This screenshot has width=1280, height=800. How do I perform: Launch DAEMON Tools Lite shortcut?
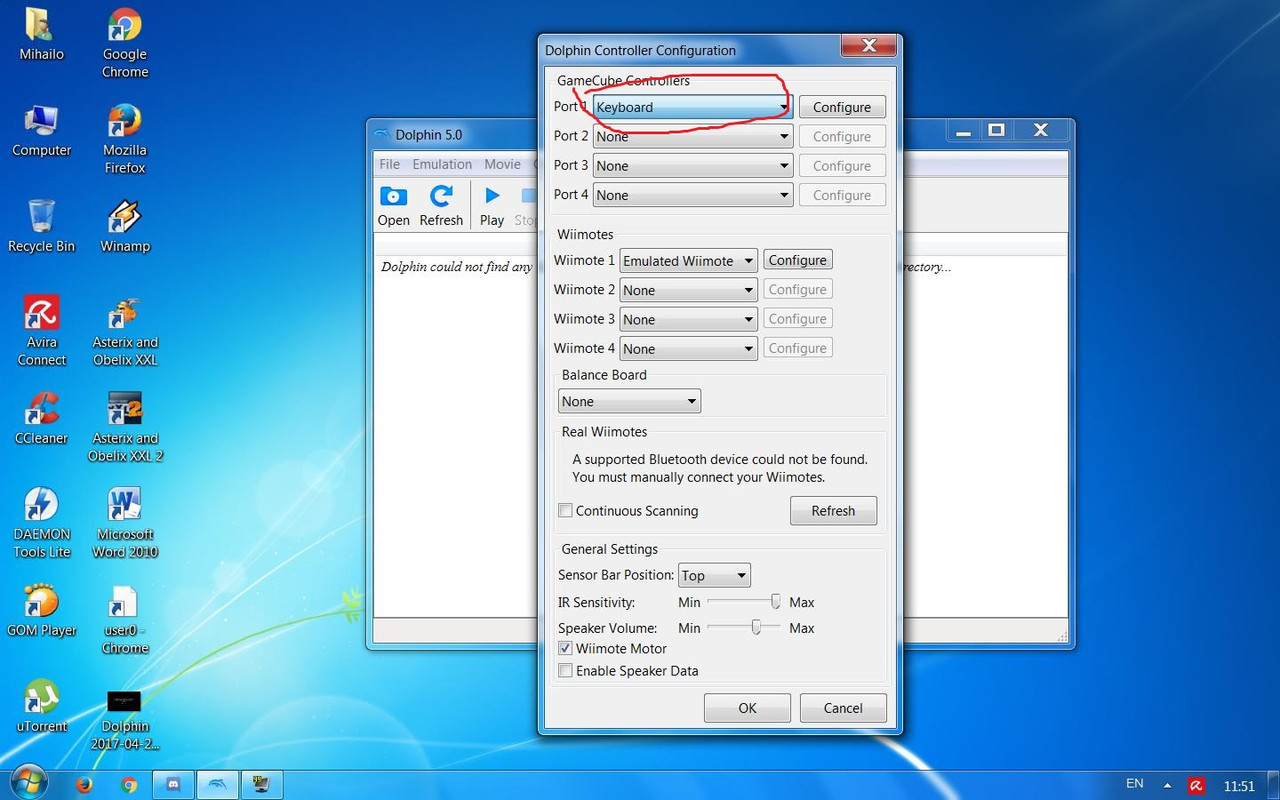click(41, 523)
